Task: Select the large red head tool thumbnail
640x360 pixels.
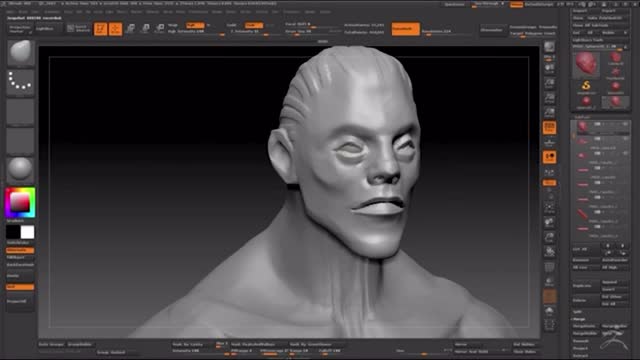Action: click(x=586, y=64)
